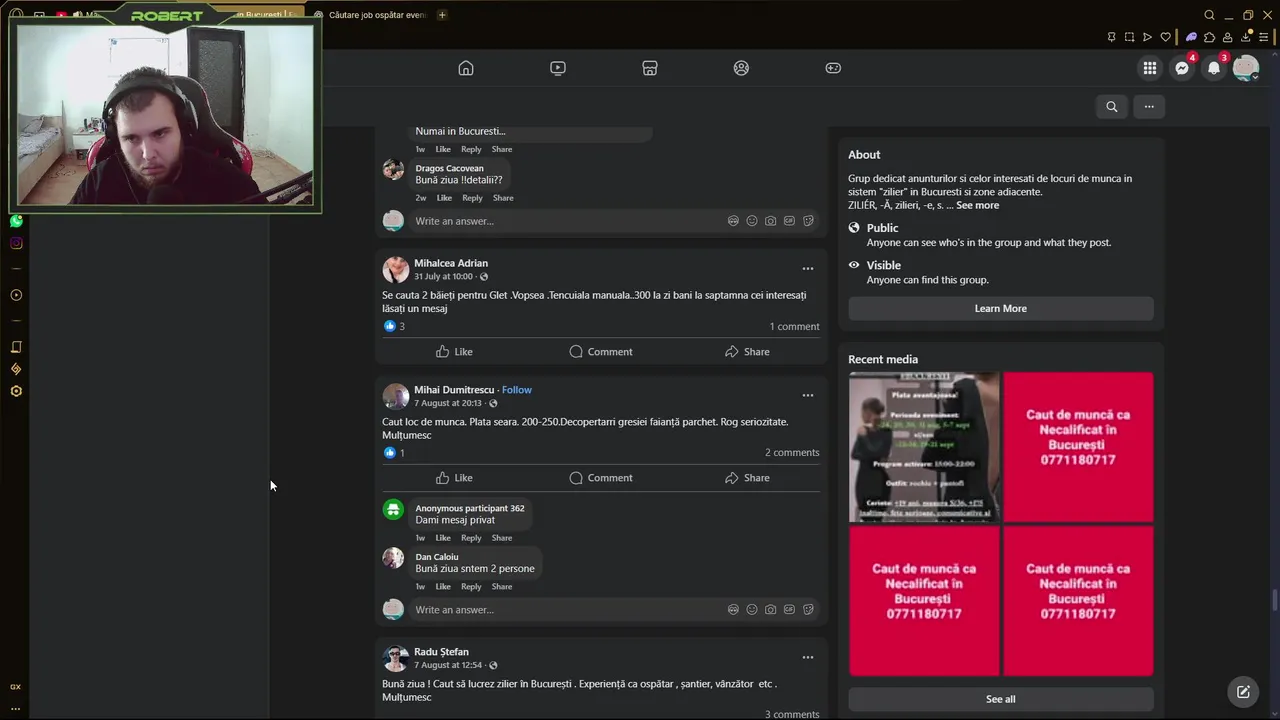Open the browser extensions icon
The height and width of the screenshot is (720, 1280).
(x=1210, y=37)
